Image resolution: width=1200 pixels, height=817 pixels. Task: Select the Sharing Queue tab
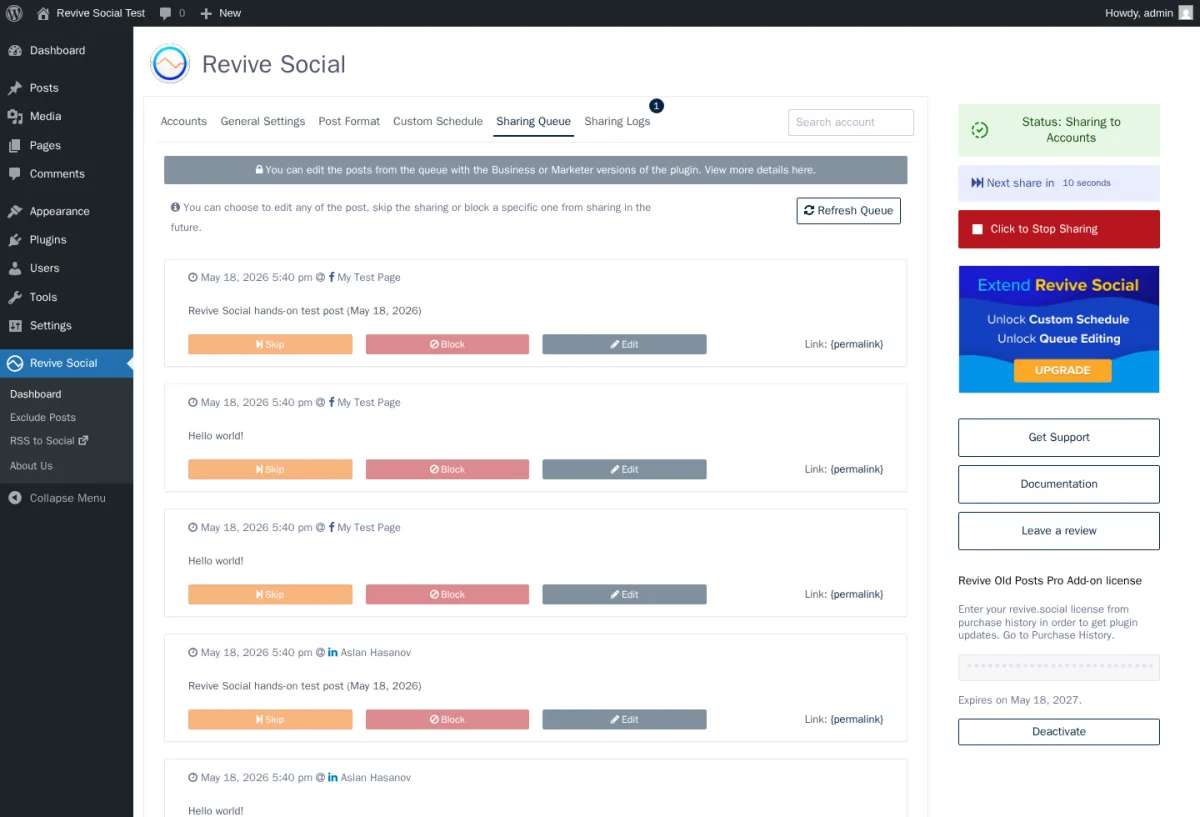[534, 121]
